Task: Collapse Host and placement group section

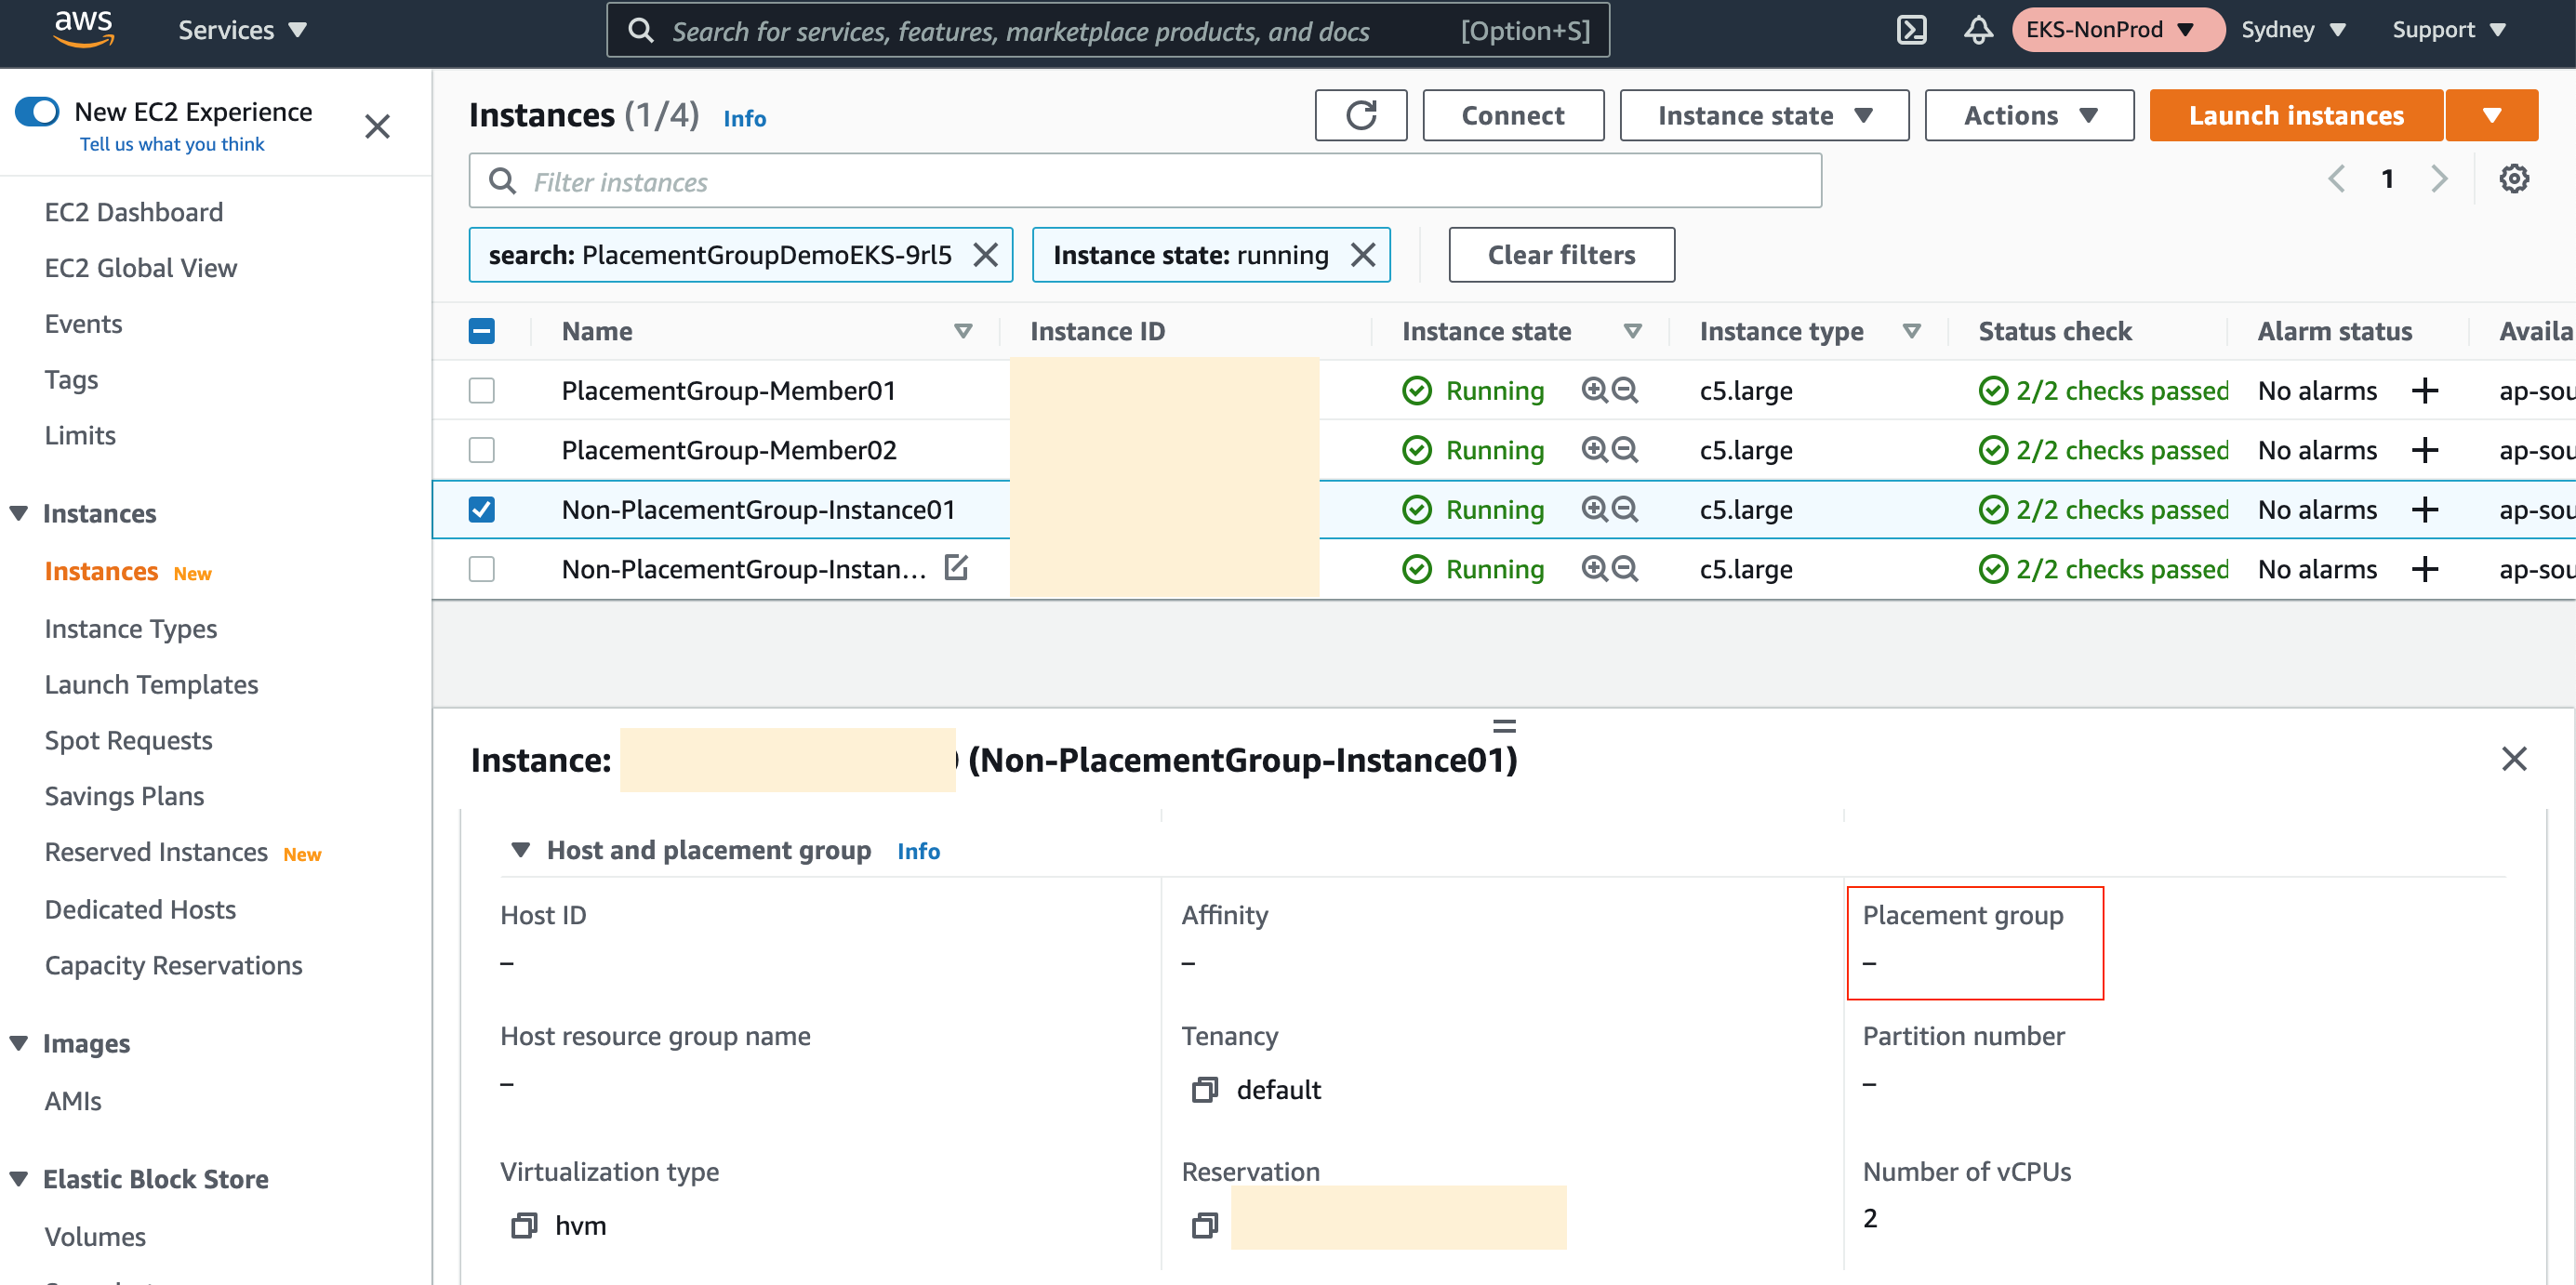Action: tap(520, 850)
